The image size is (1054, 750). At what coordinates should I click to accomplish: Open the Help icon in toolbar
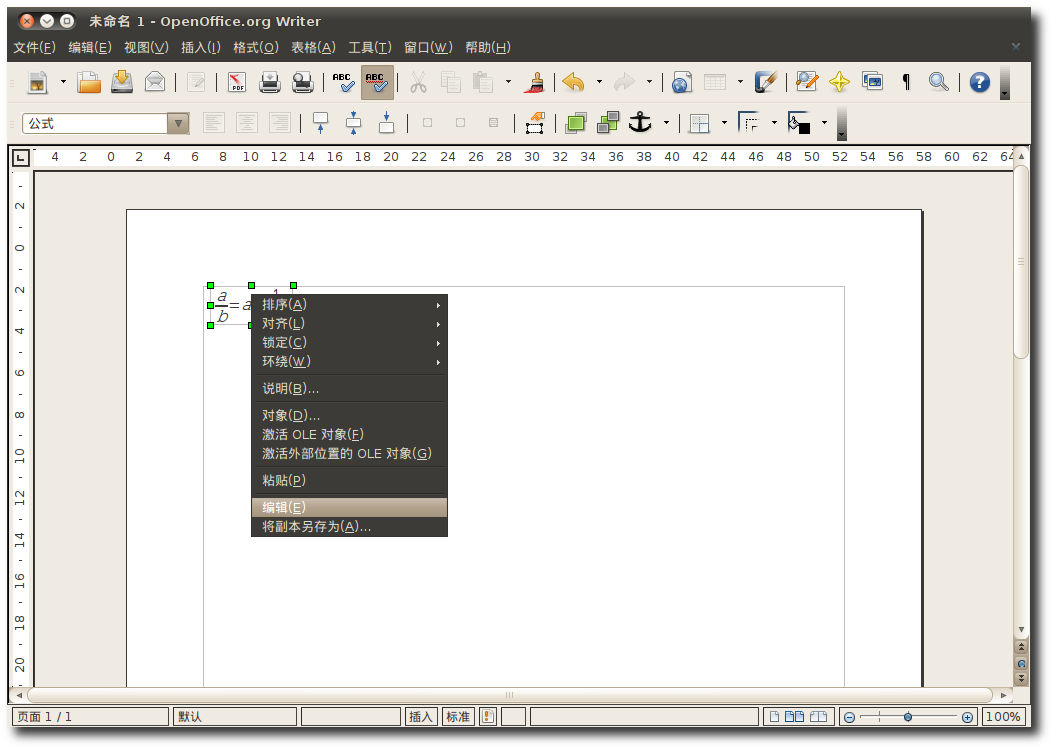[979, 82]
